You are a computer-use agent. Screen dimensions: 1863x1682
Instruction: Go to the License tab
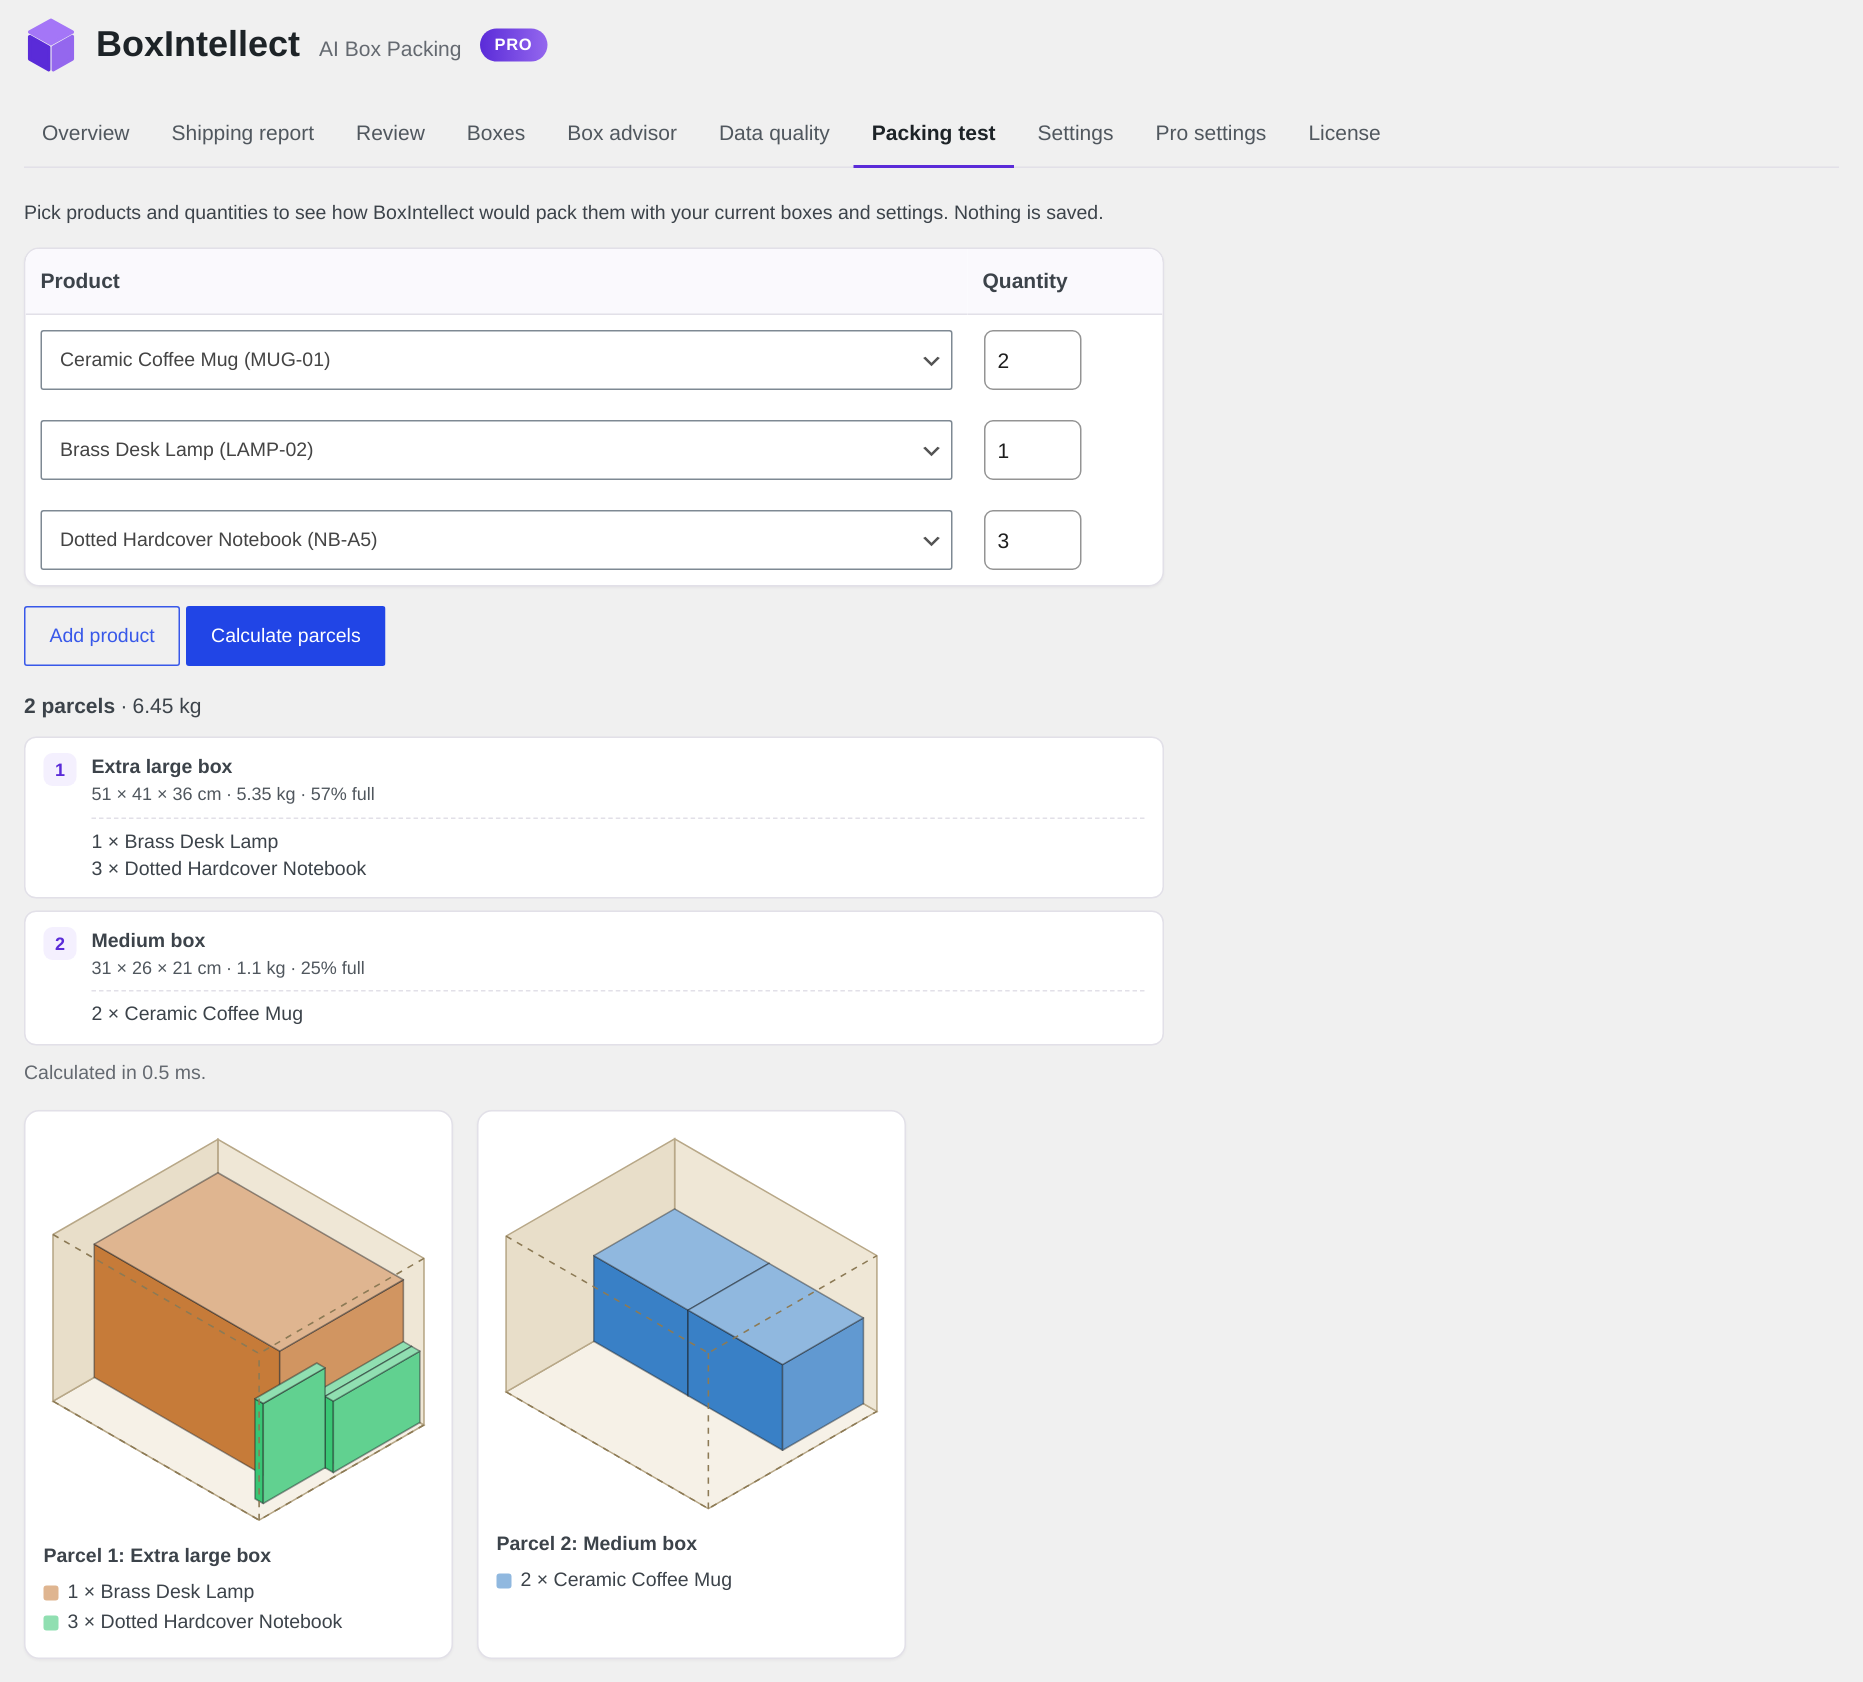pos(1344,133)
